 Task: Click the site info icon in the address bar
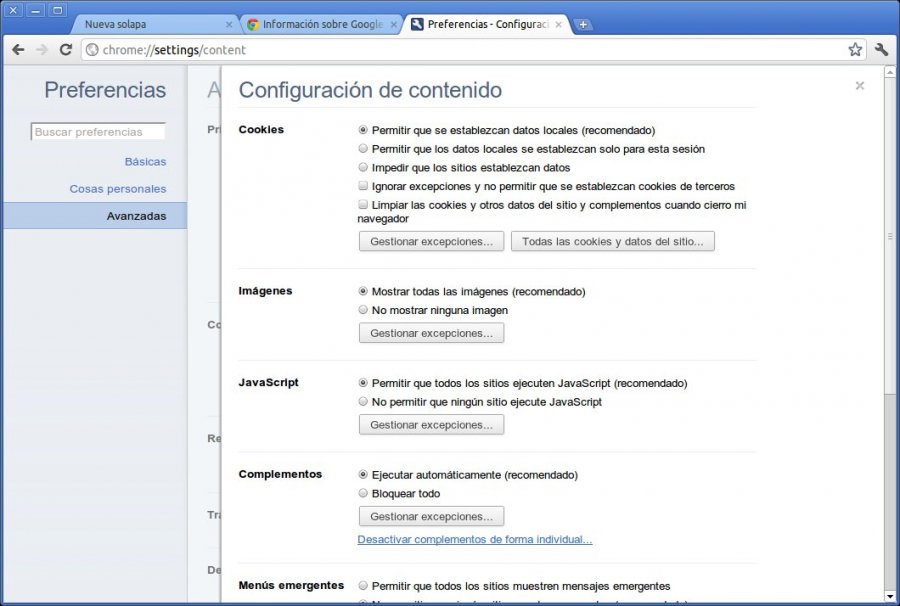[92, 50]
